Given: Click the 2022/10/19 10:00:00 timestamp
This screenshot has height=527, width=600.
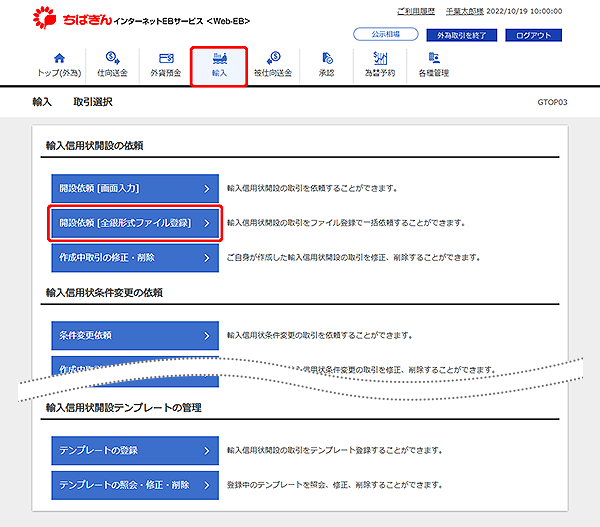Looking at the screenshot, I should 524,11.
